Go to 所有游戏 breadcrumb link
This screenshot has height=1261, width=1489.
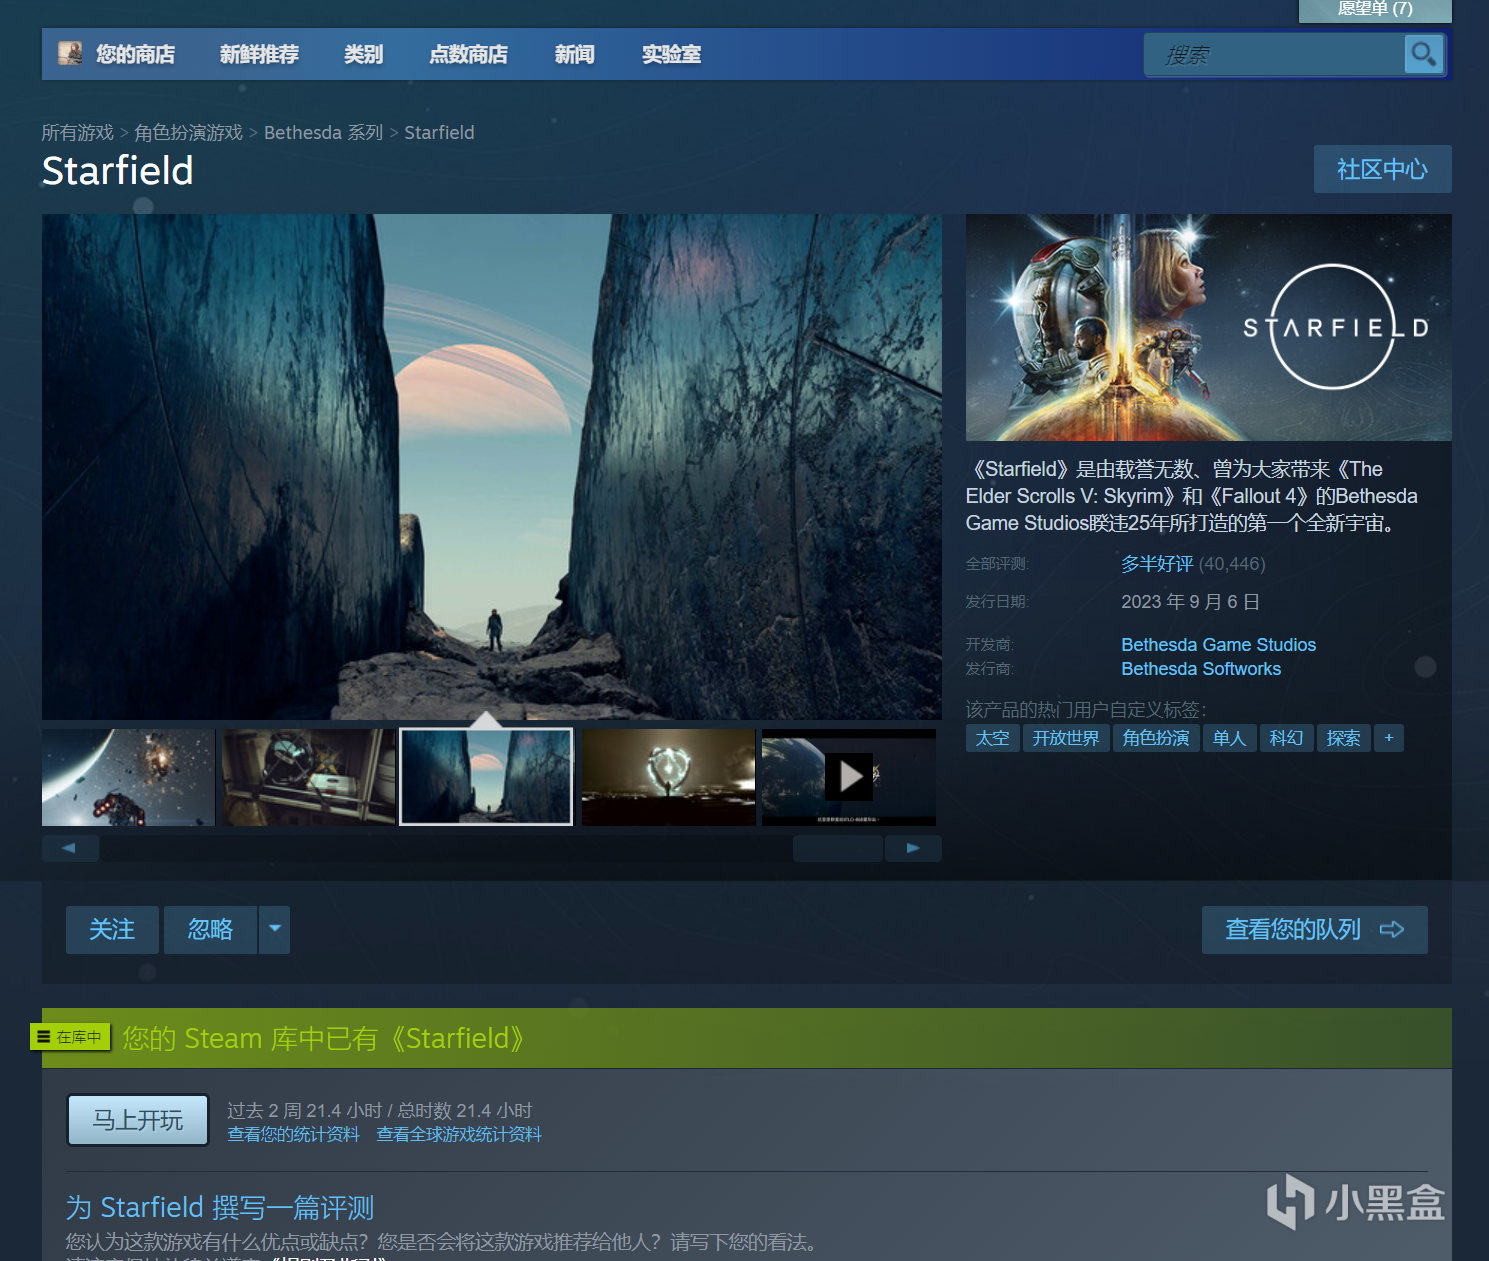77,133
